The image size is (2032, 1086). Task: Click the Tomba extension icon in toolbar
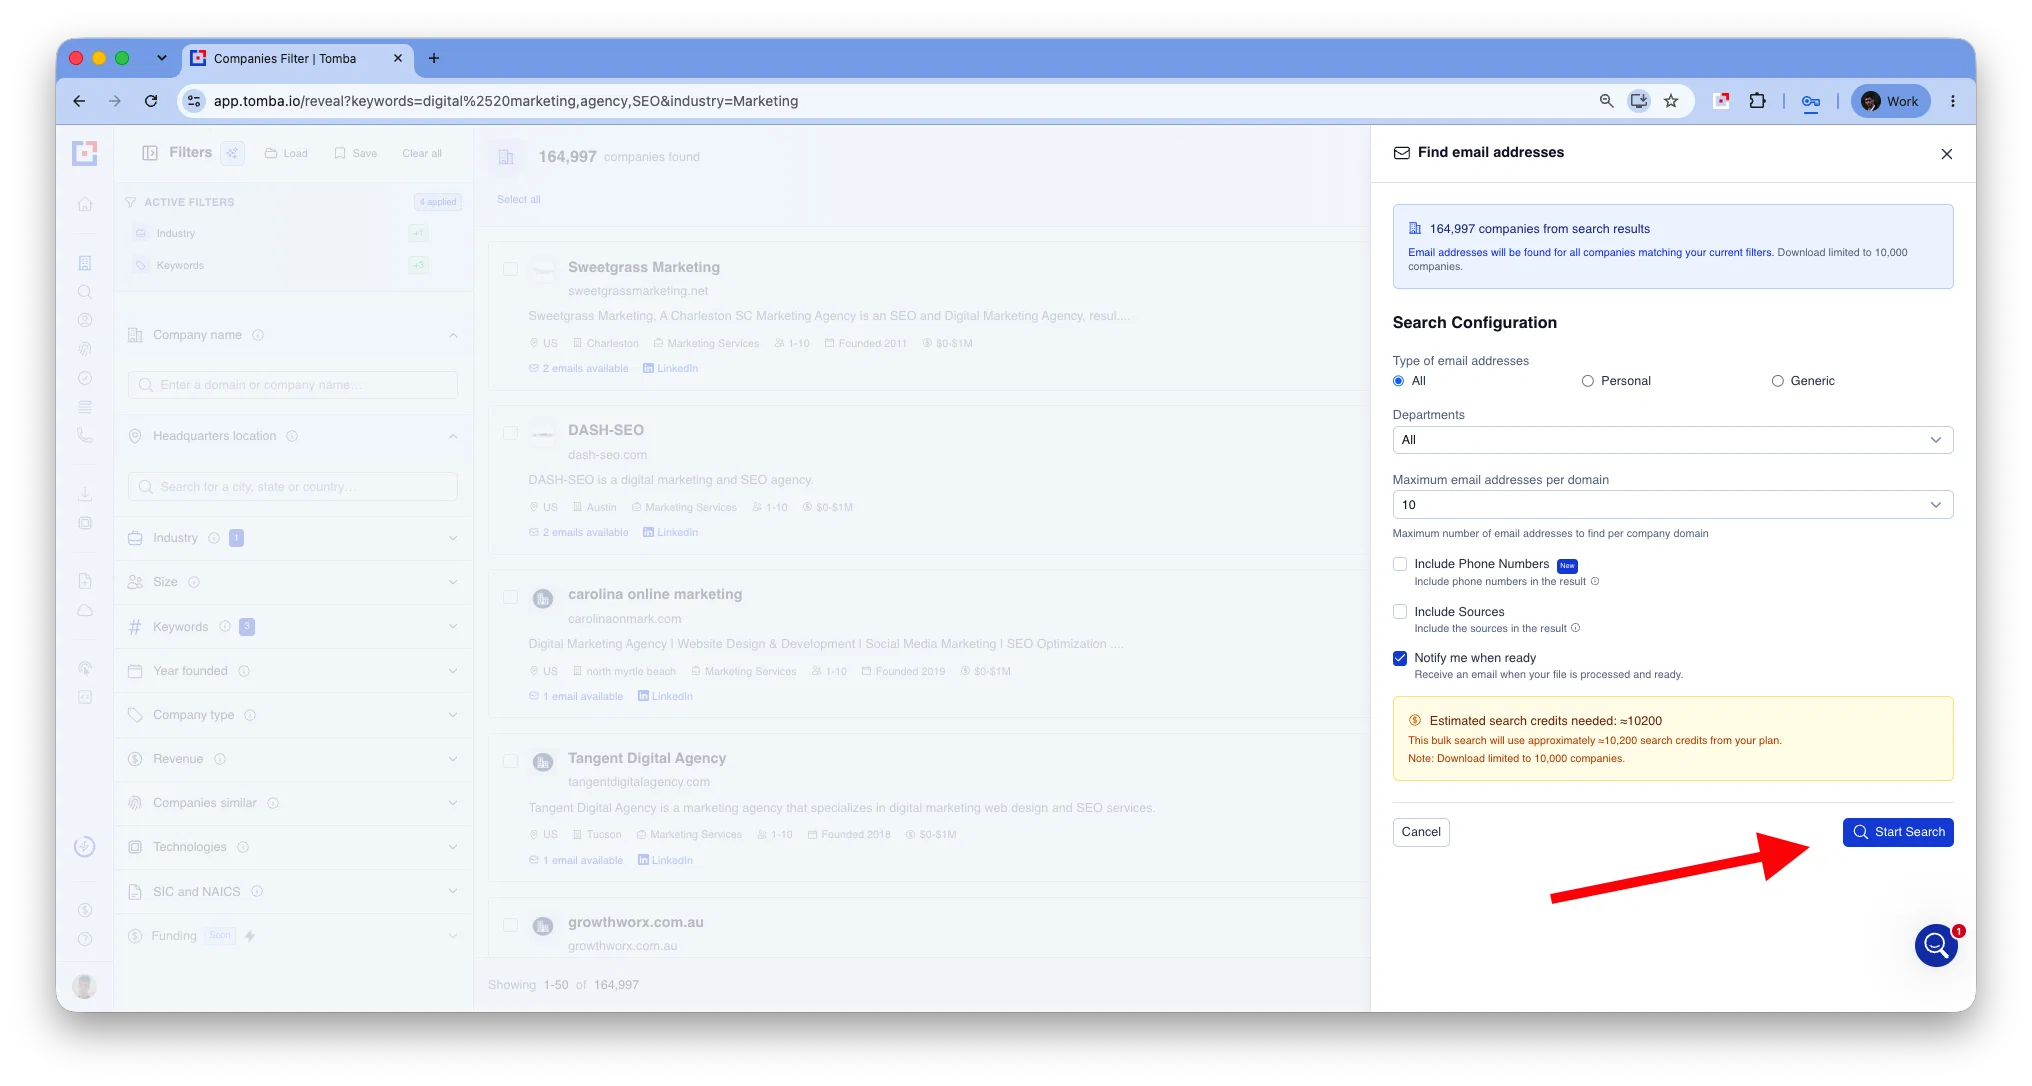click(1721, 101)
